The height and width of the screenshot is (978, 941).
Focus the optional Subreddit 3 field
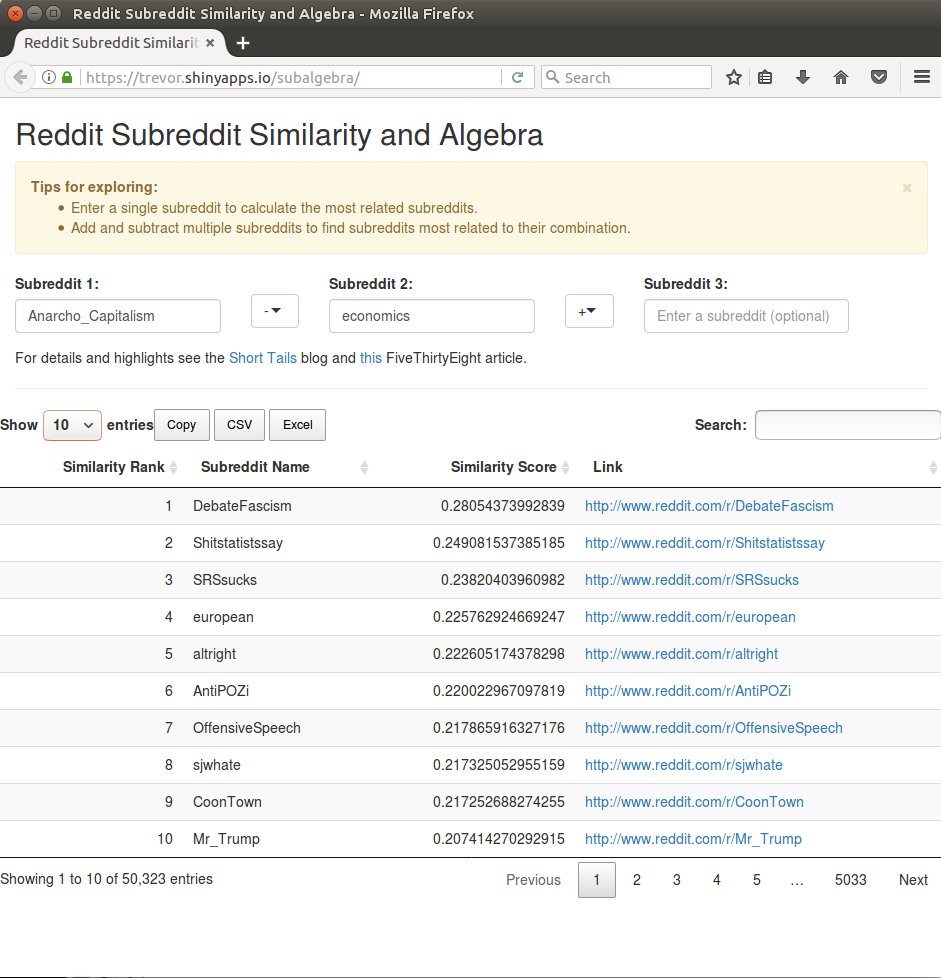746,316
